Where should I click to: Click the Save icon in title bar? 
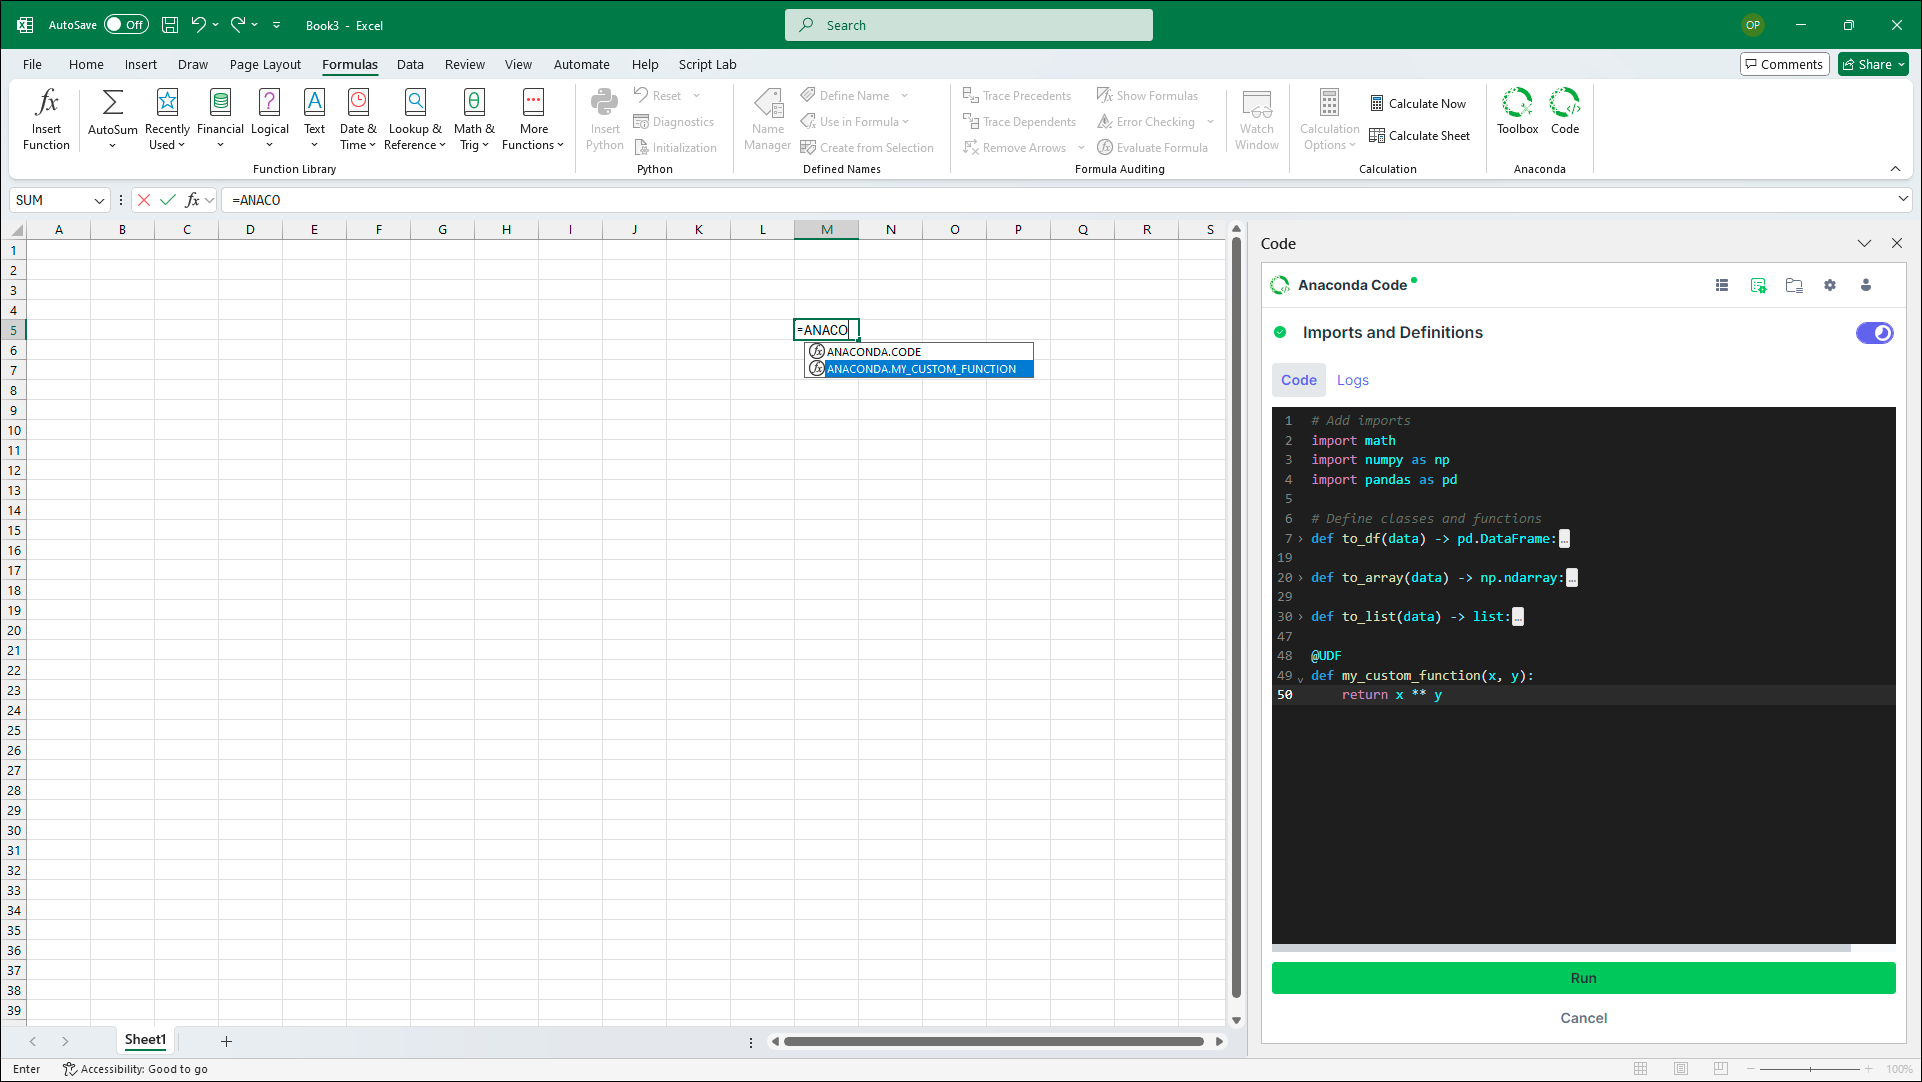point(170,25)
